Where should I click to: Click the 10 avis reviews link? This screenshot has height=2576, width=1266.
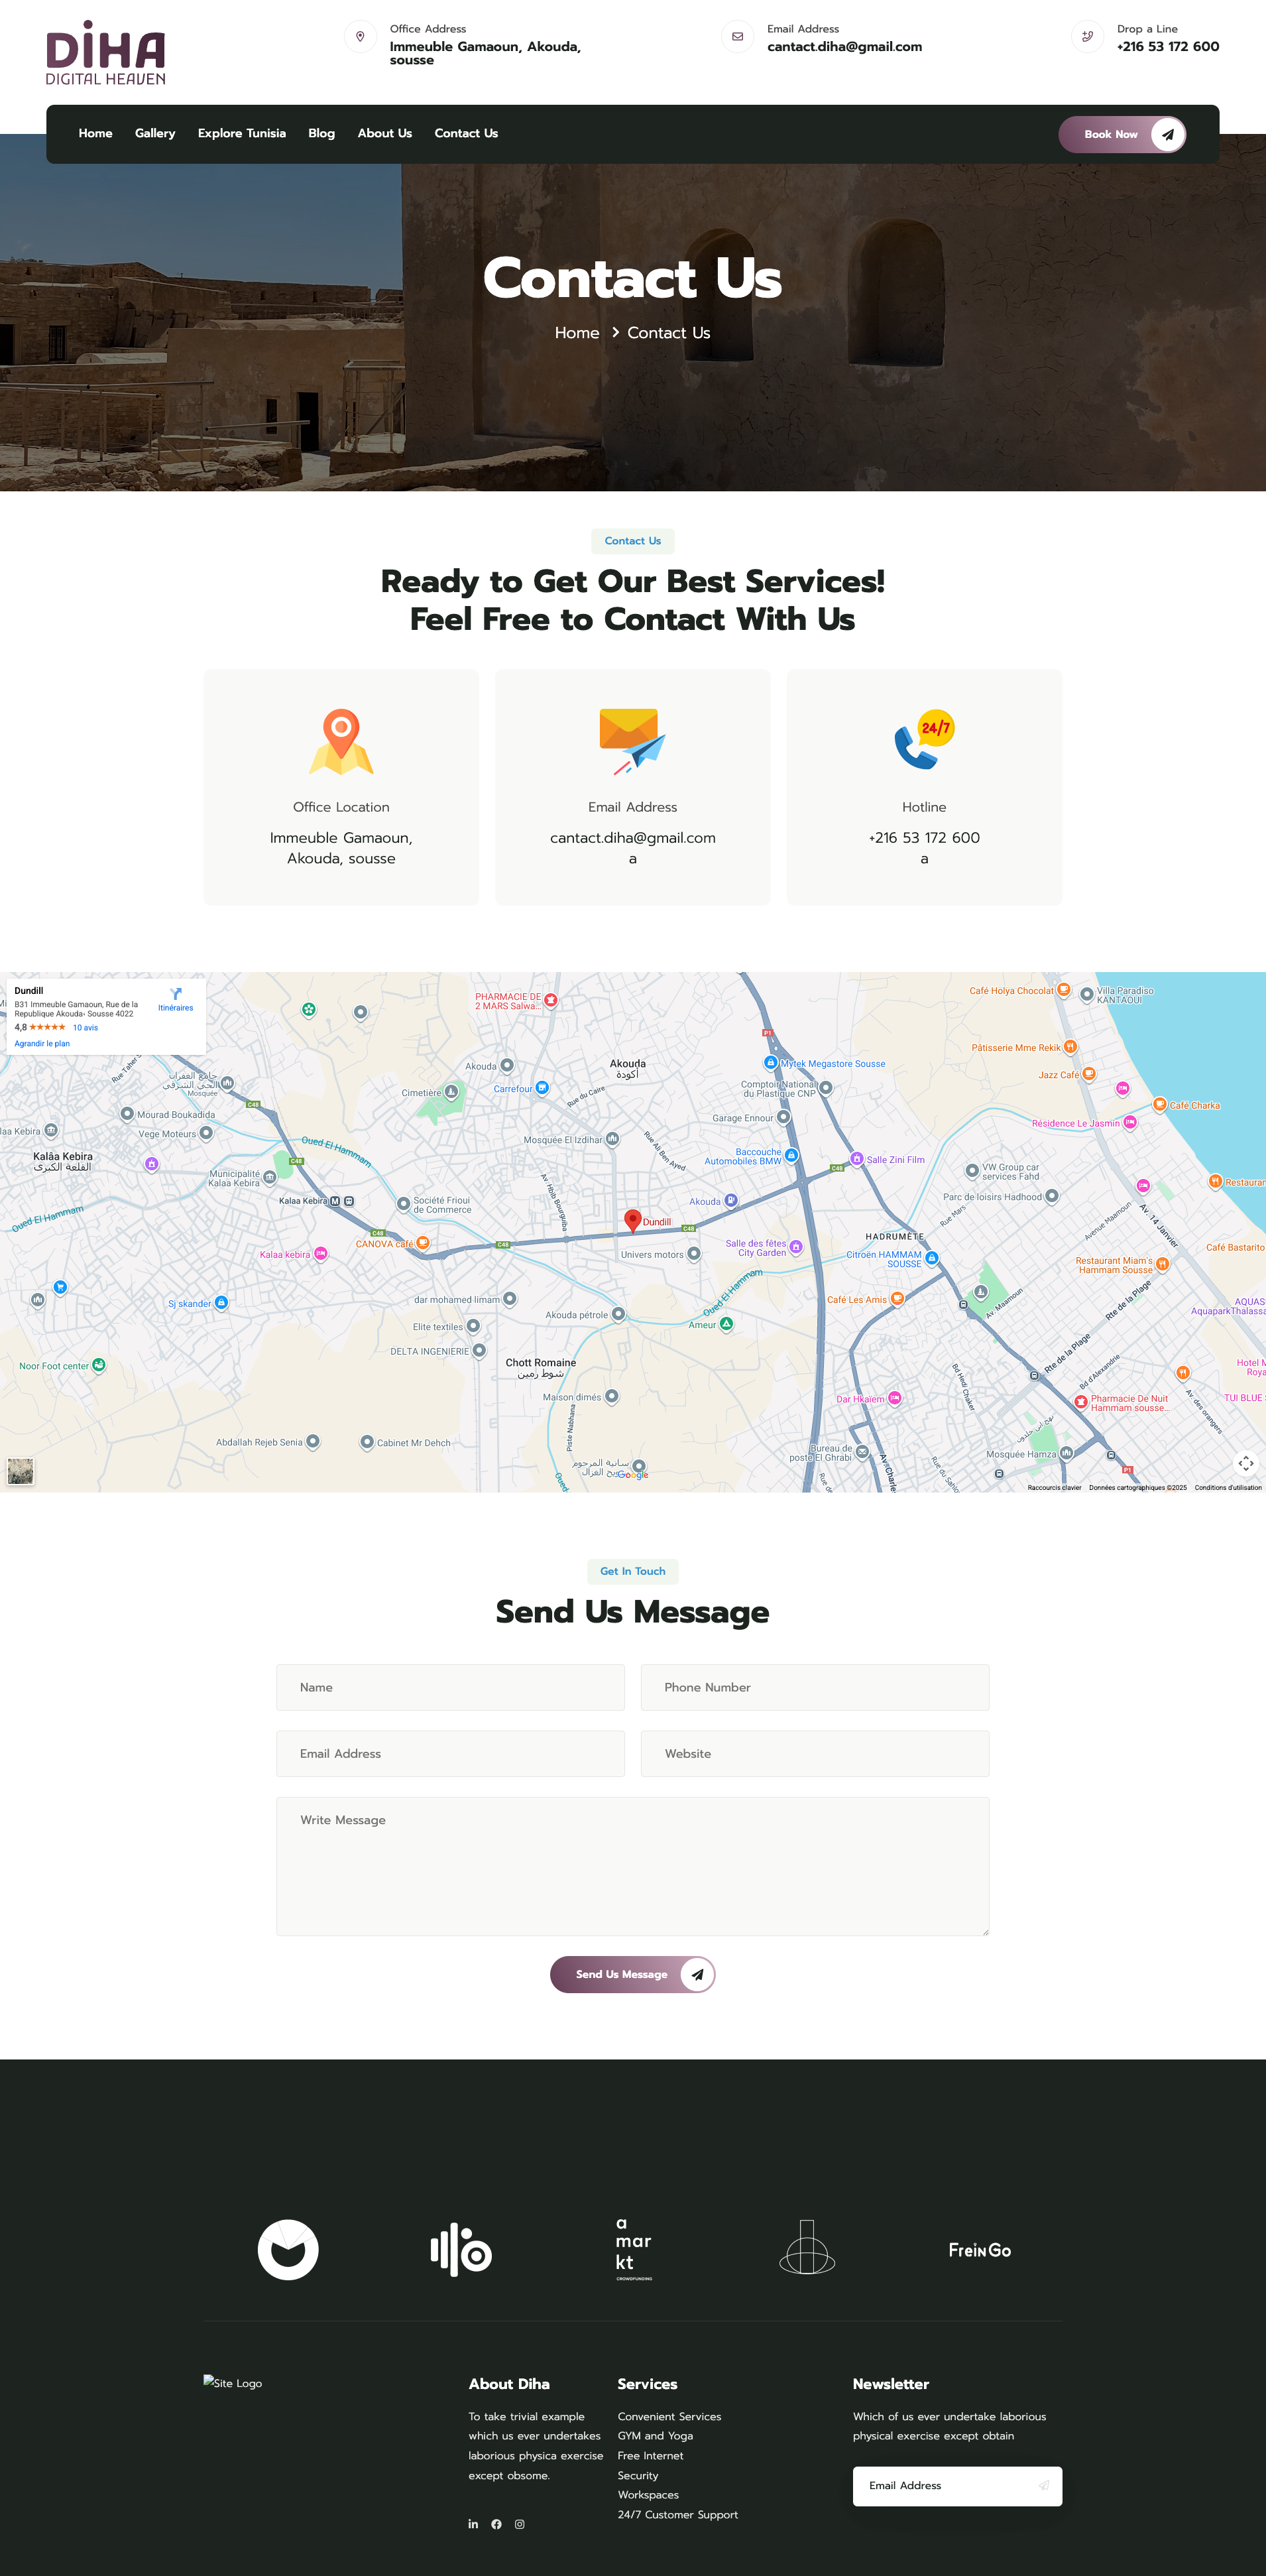[85, 1027]
